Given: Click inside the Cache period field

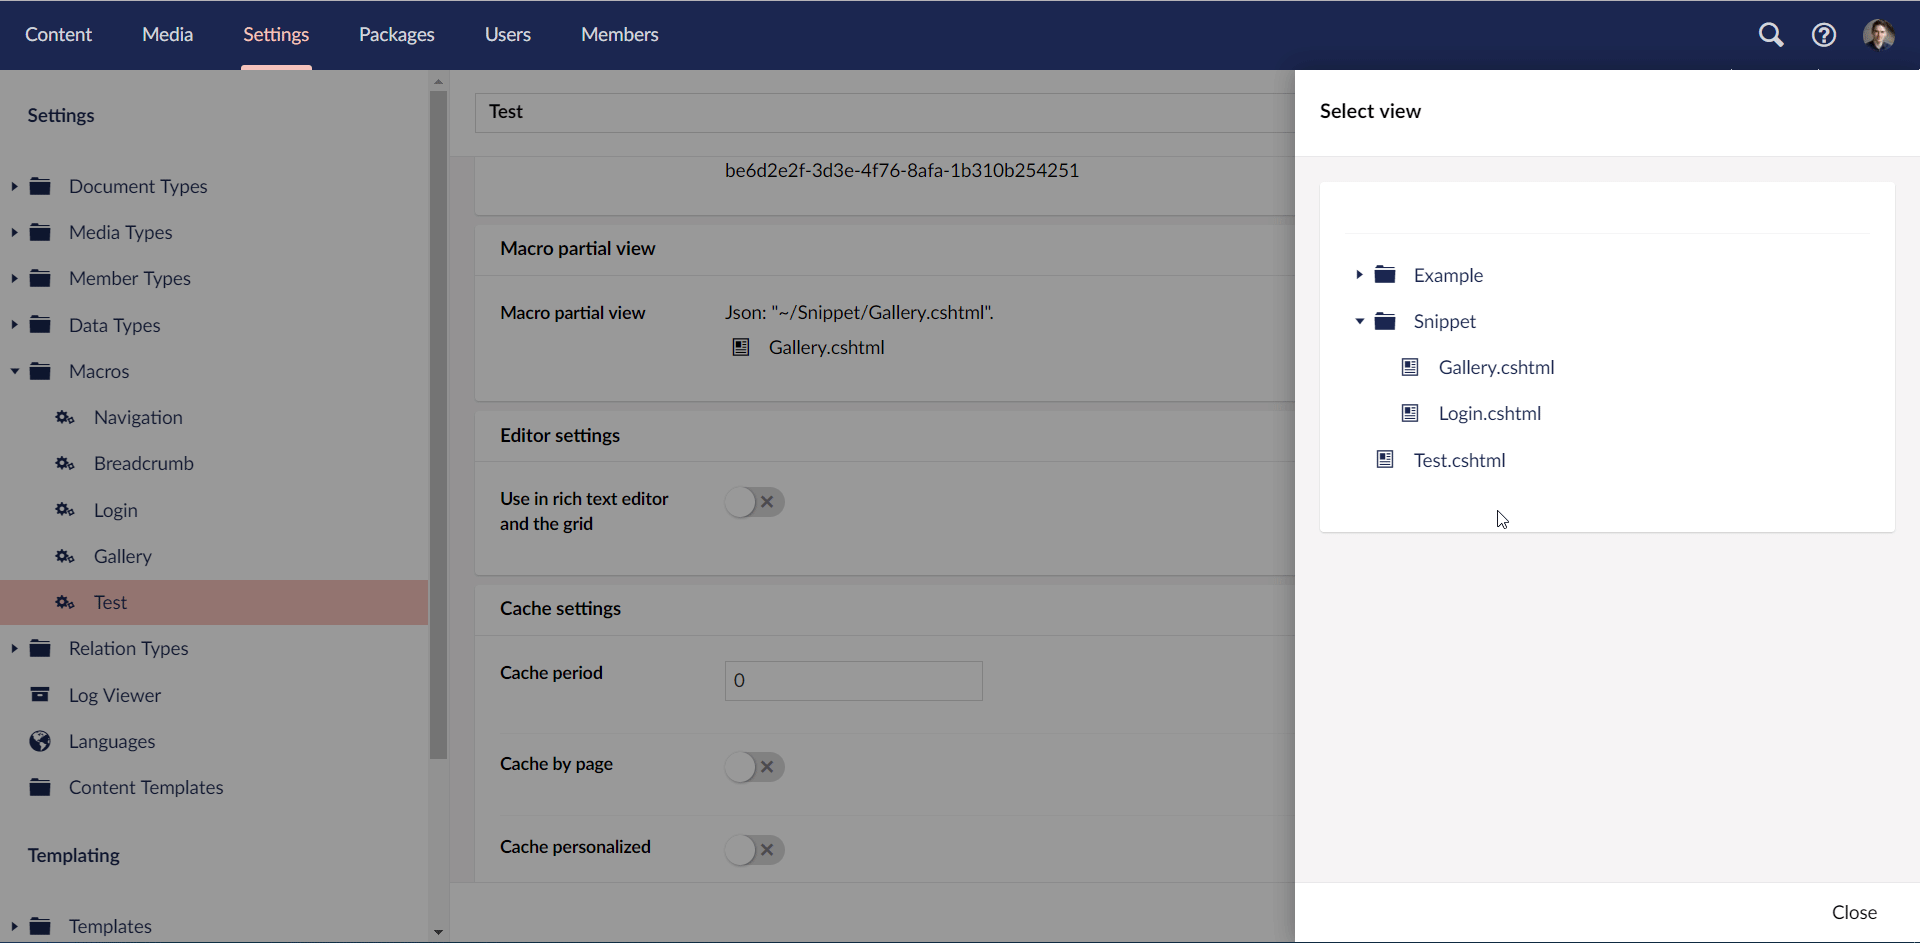Looking at the screenshot, I should tap(852, 680).
